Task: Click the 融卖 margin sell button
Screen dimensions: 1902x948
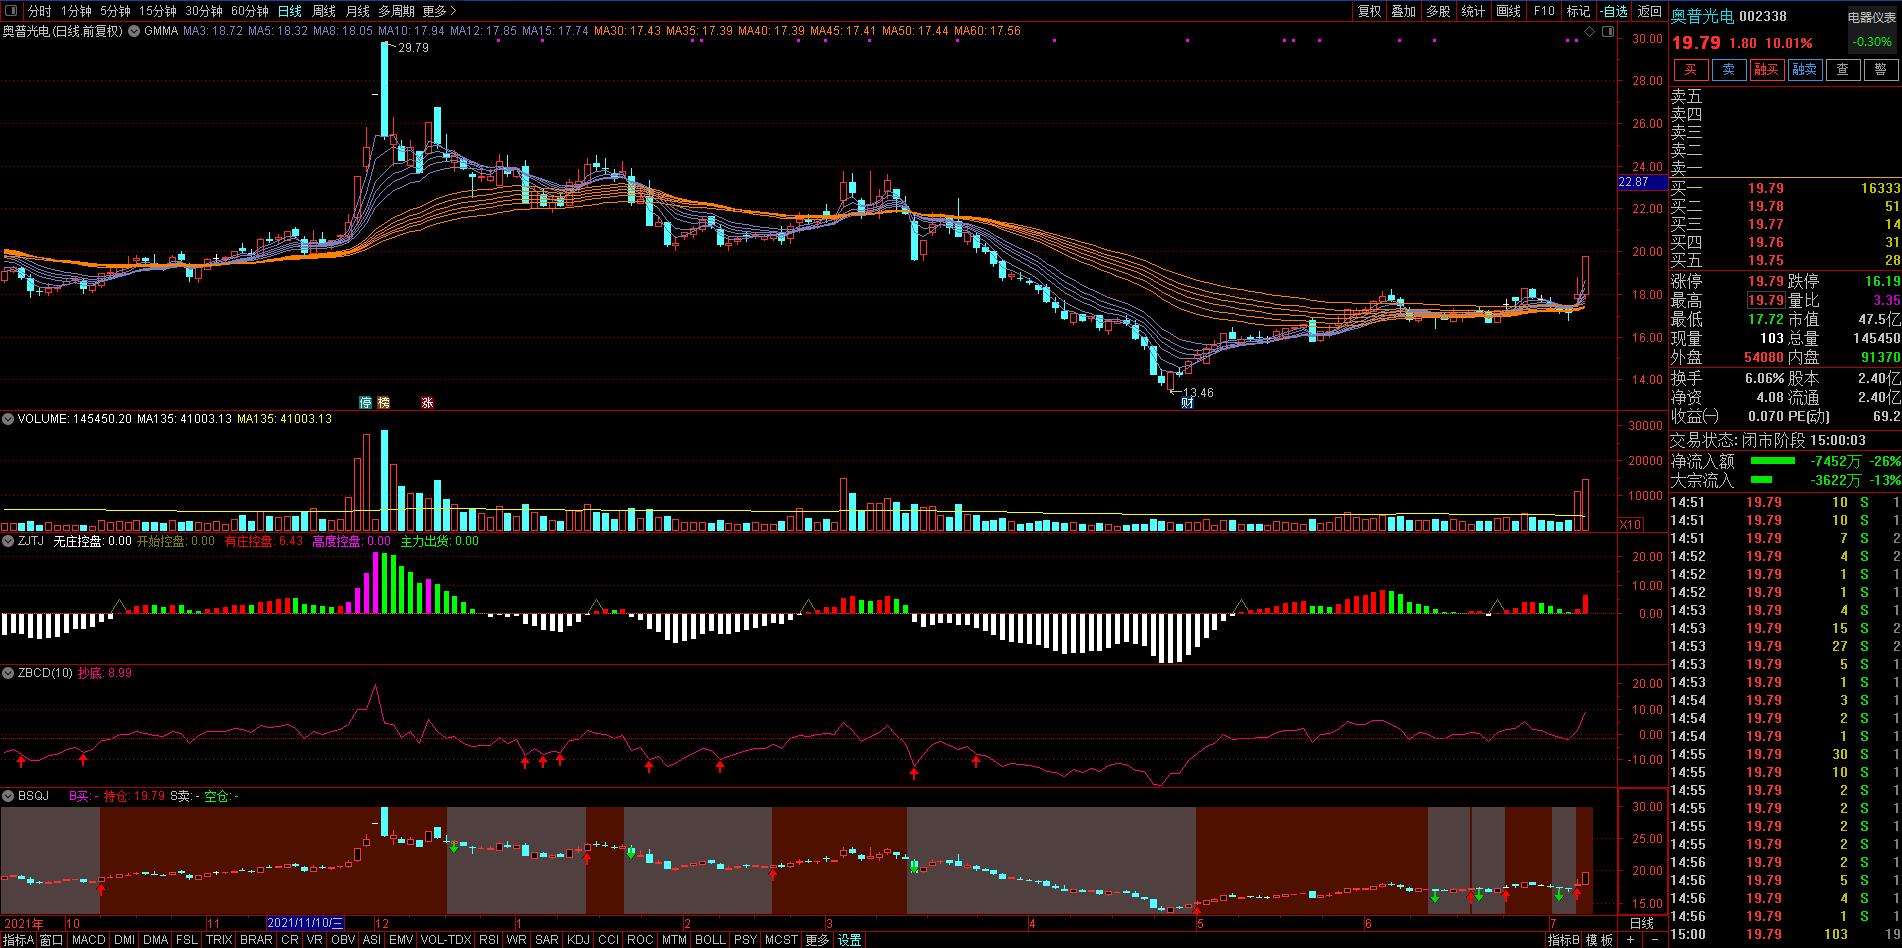Action: coord(1805,69)
